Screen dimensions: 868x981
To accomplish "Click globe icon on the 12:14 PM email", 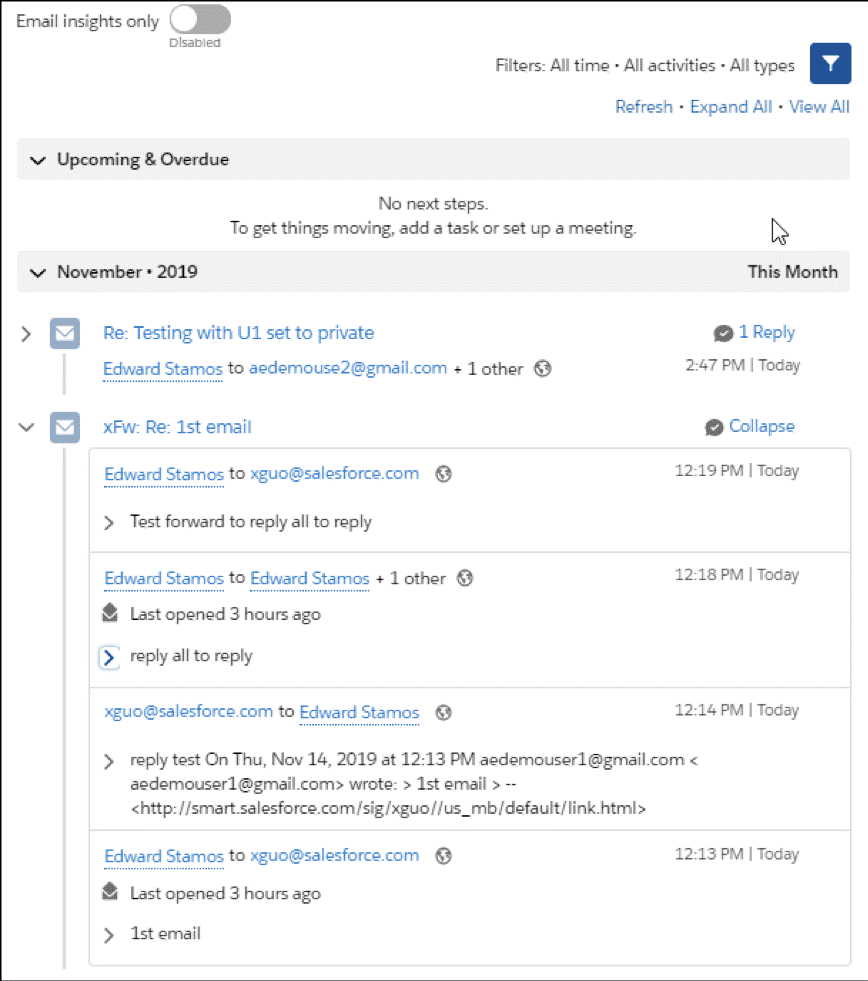I will tap(445, 713).
